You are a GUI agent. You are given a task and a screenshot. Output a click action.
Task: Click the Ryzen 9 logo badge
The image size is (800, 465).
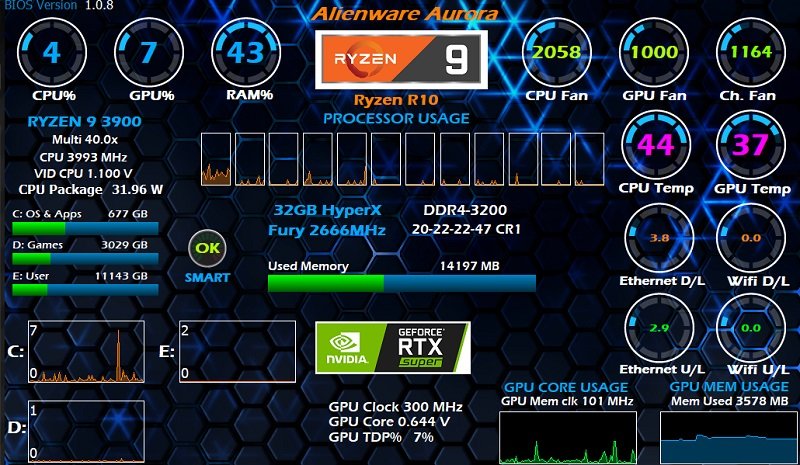401,59
